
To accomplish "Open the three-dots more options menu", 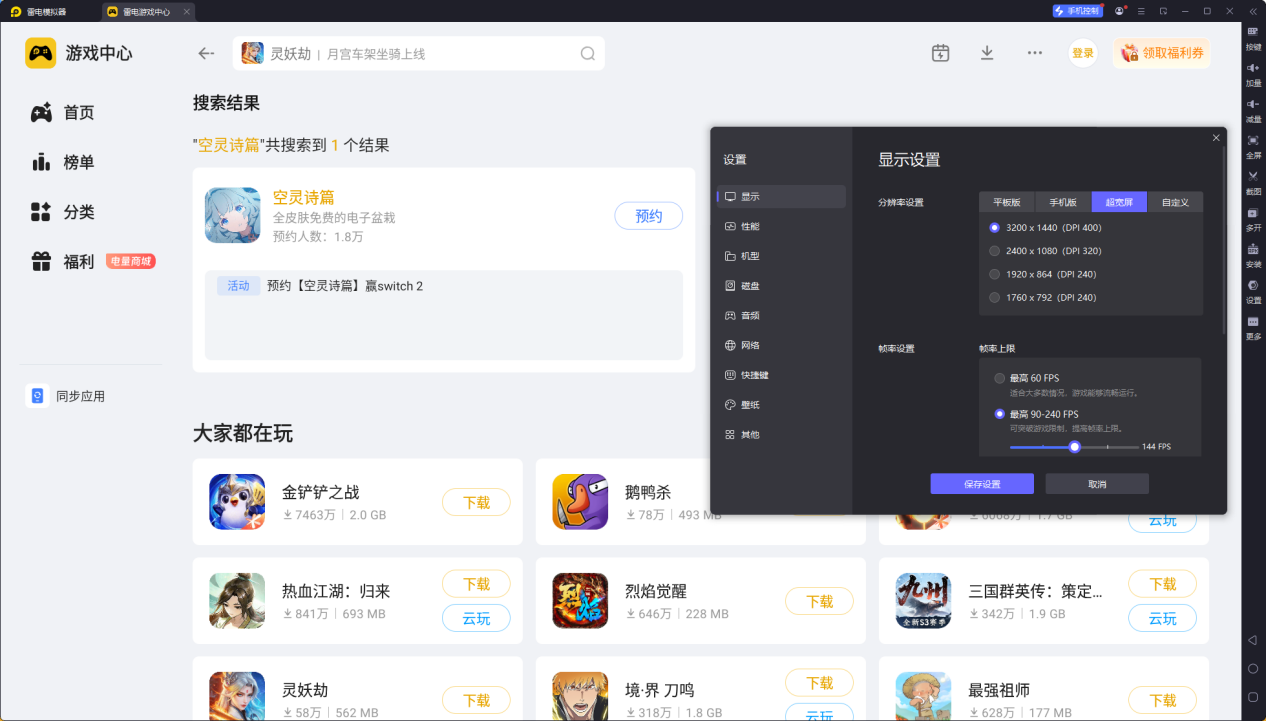I will tap(1035, 53).
